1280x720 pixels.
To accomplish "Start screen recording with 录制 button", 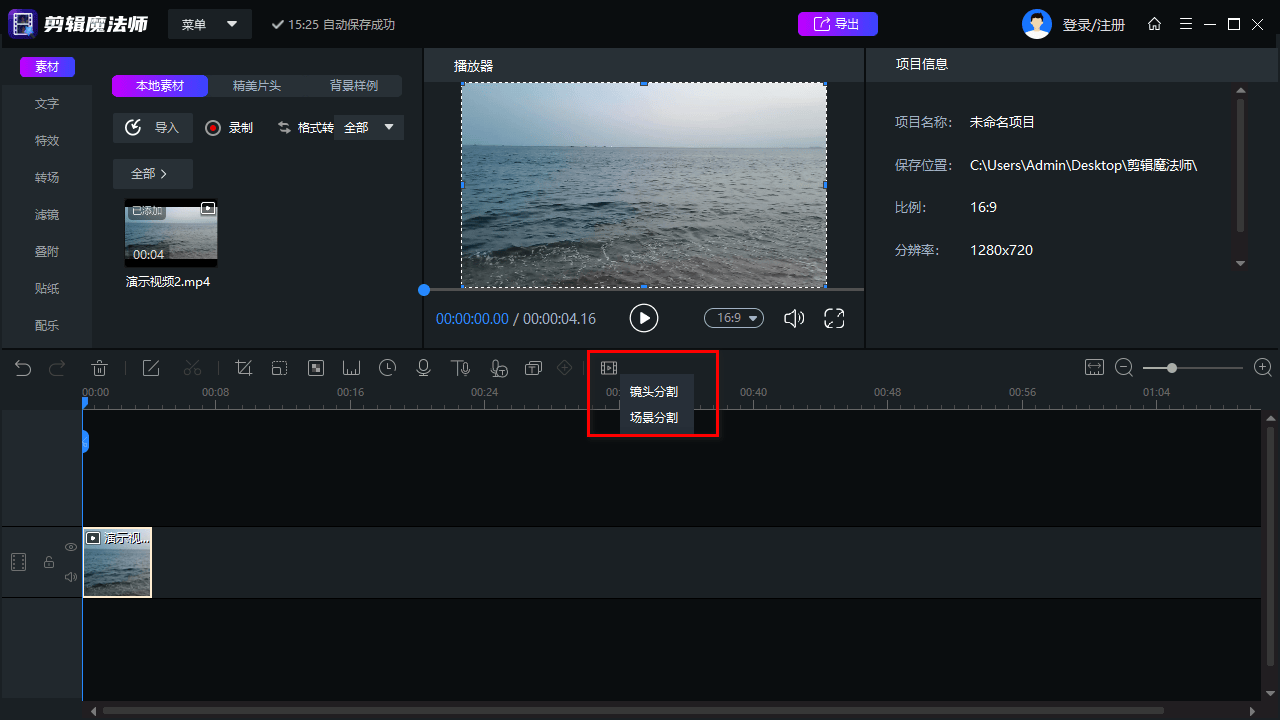I will pos(229,128).
